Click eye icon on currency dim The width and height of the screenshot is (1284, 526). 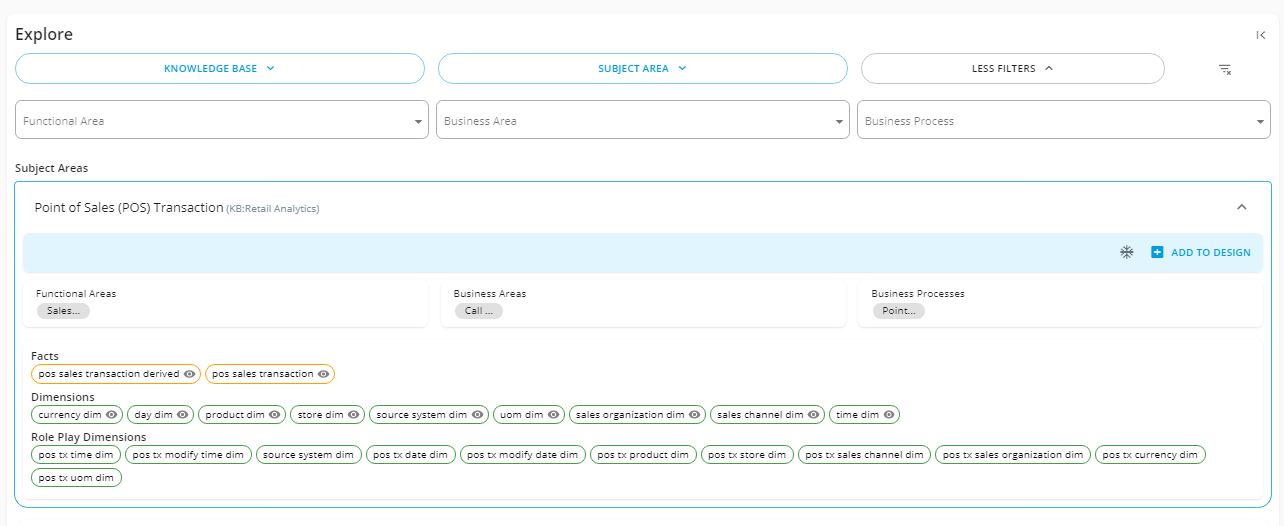[112, 414]
